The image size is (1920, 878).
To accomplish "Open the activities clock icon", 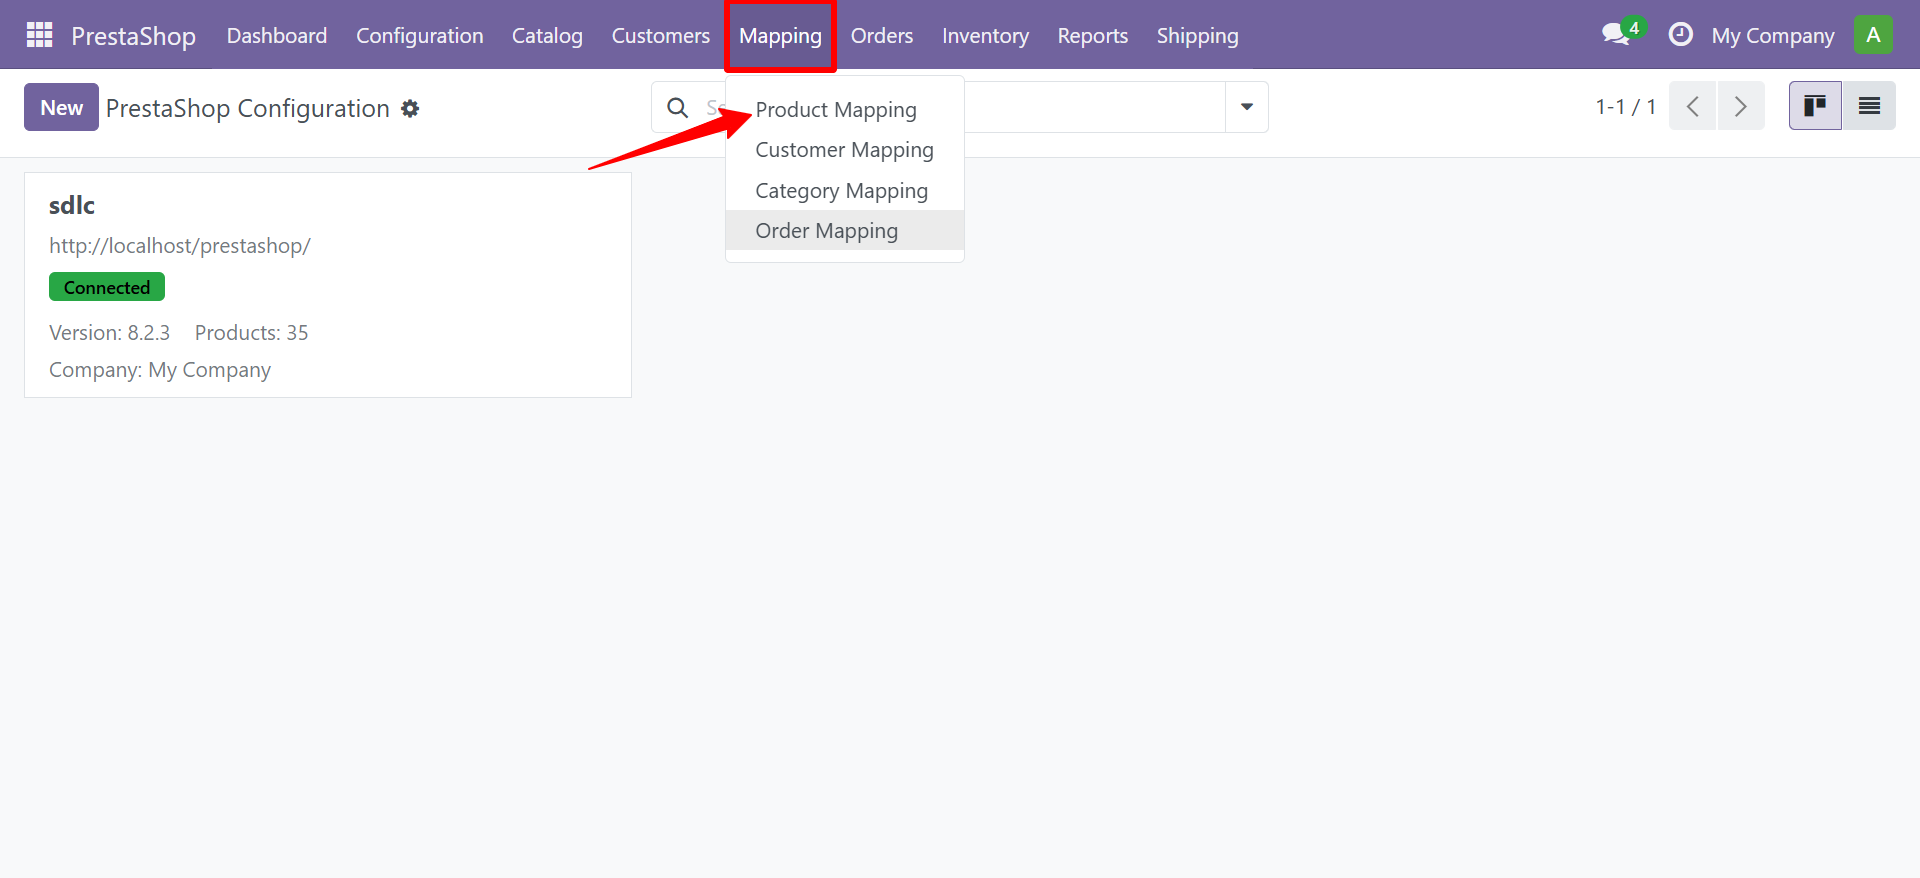I will [1680, 35].
